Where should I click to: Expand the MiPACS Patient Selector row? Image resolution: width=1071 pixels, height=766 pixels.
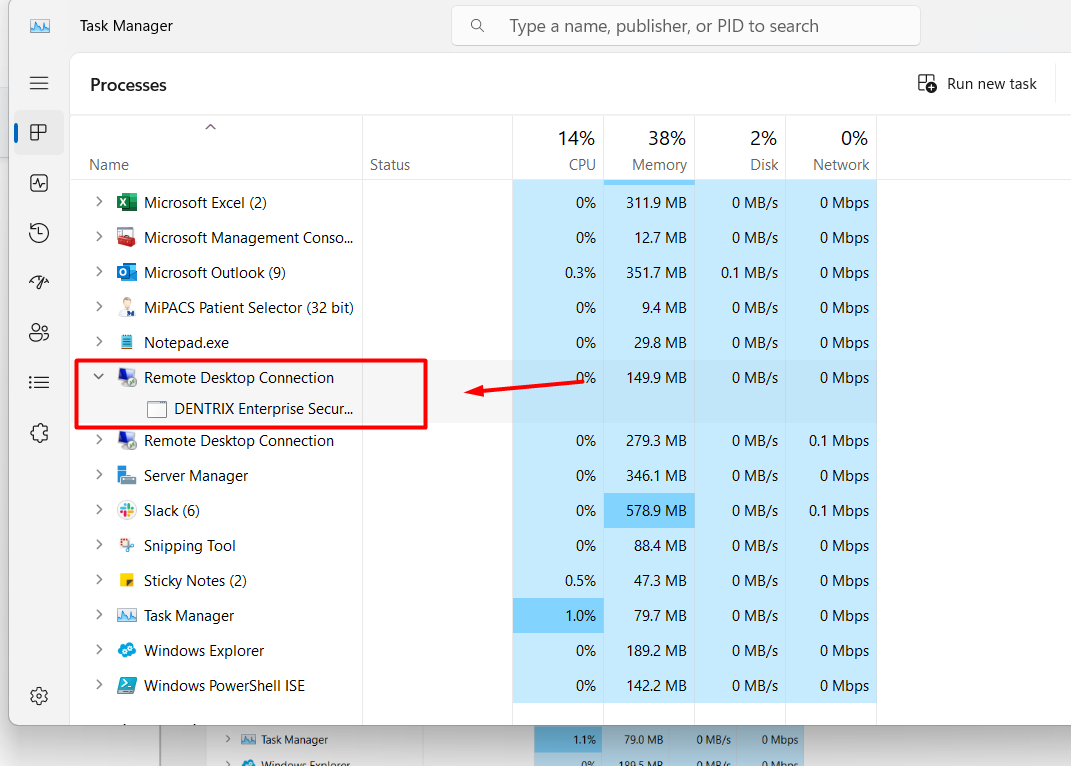[x=99, y=306]
